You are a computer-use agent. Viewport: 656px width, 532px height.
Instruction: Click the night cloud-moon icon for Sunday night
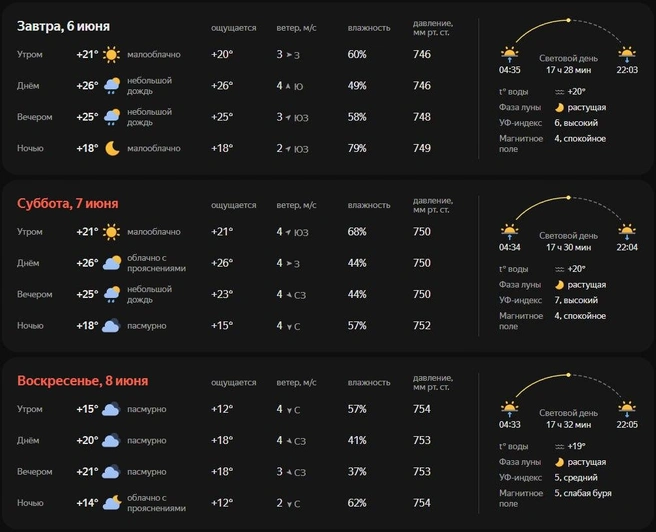tap(112, 503)
